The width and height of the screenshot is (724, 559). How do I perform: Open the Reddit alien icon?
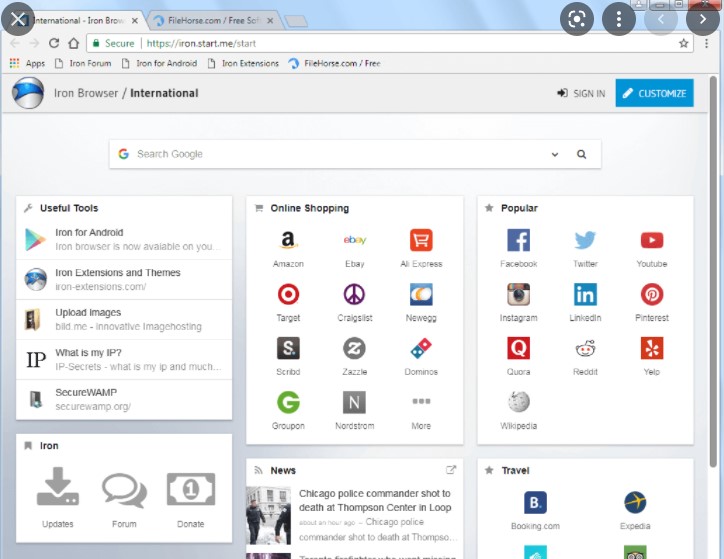585,348
